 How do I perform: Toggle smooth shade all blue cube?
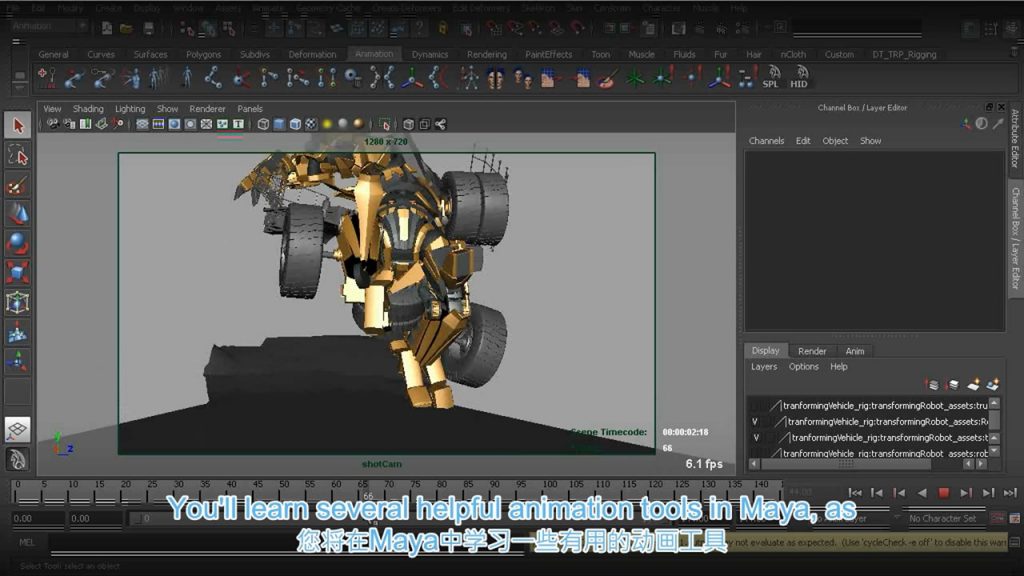pyautogui.click(x=279, y=124)
